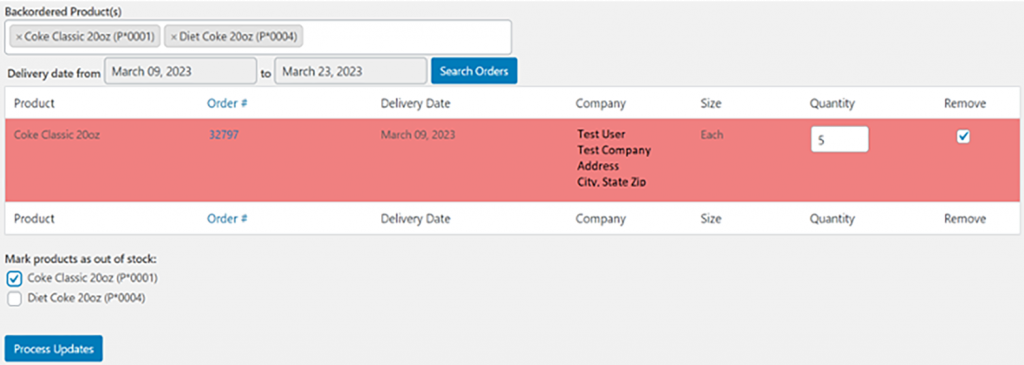Click the Quantity column header at top
Screen dimensions: 1024x365
point(832,103)
